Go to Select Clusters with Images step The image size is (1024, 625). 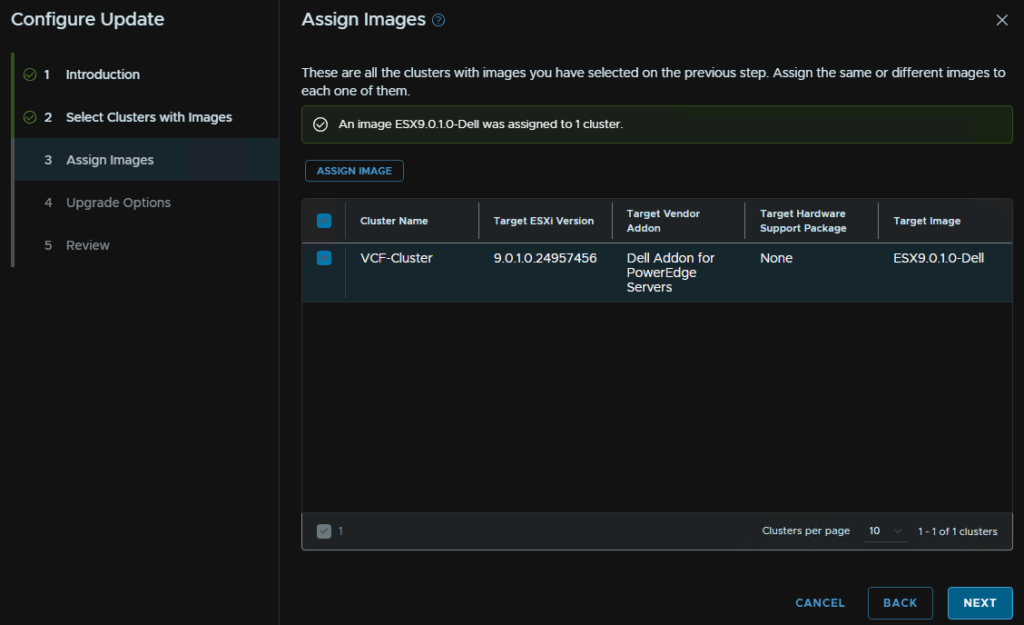(148, 118)
